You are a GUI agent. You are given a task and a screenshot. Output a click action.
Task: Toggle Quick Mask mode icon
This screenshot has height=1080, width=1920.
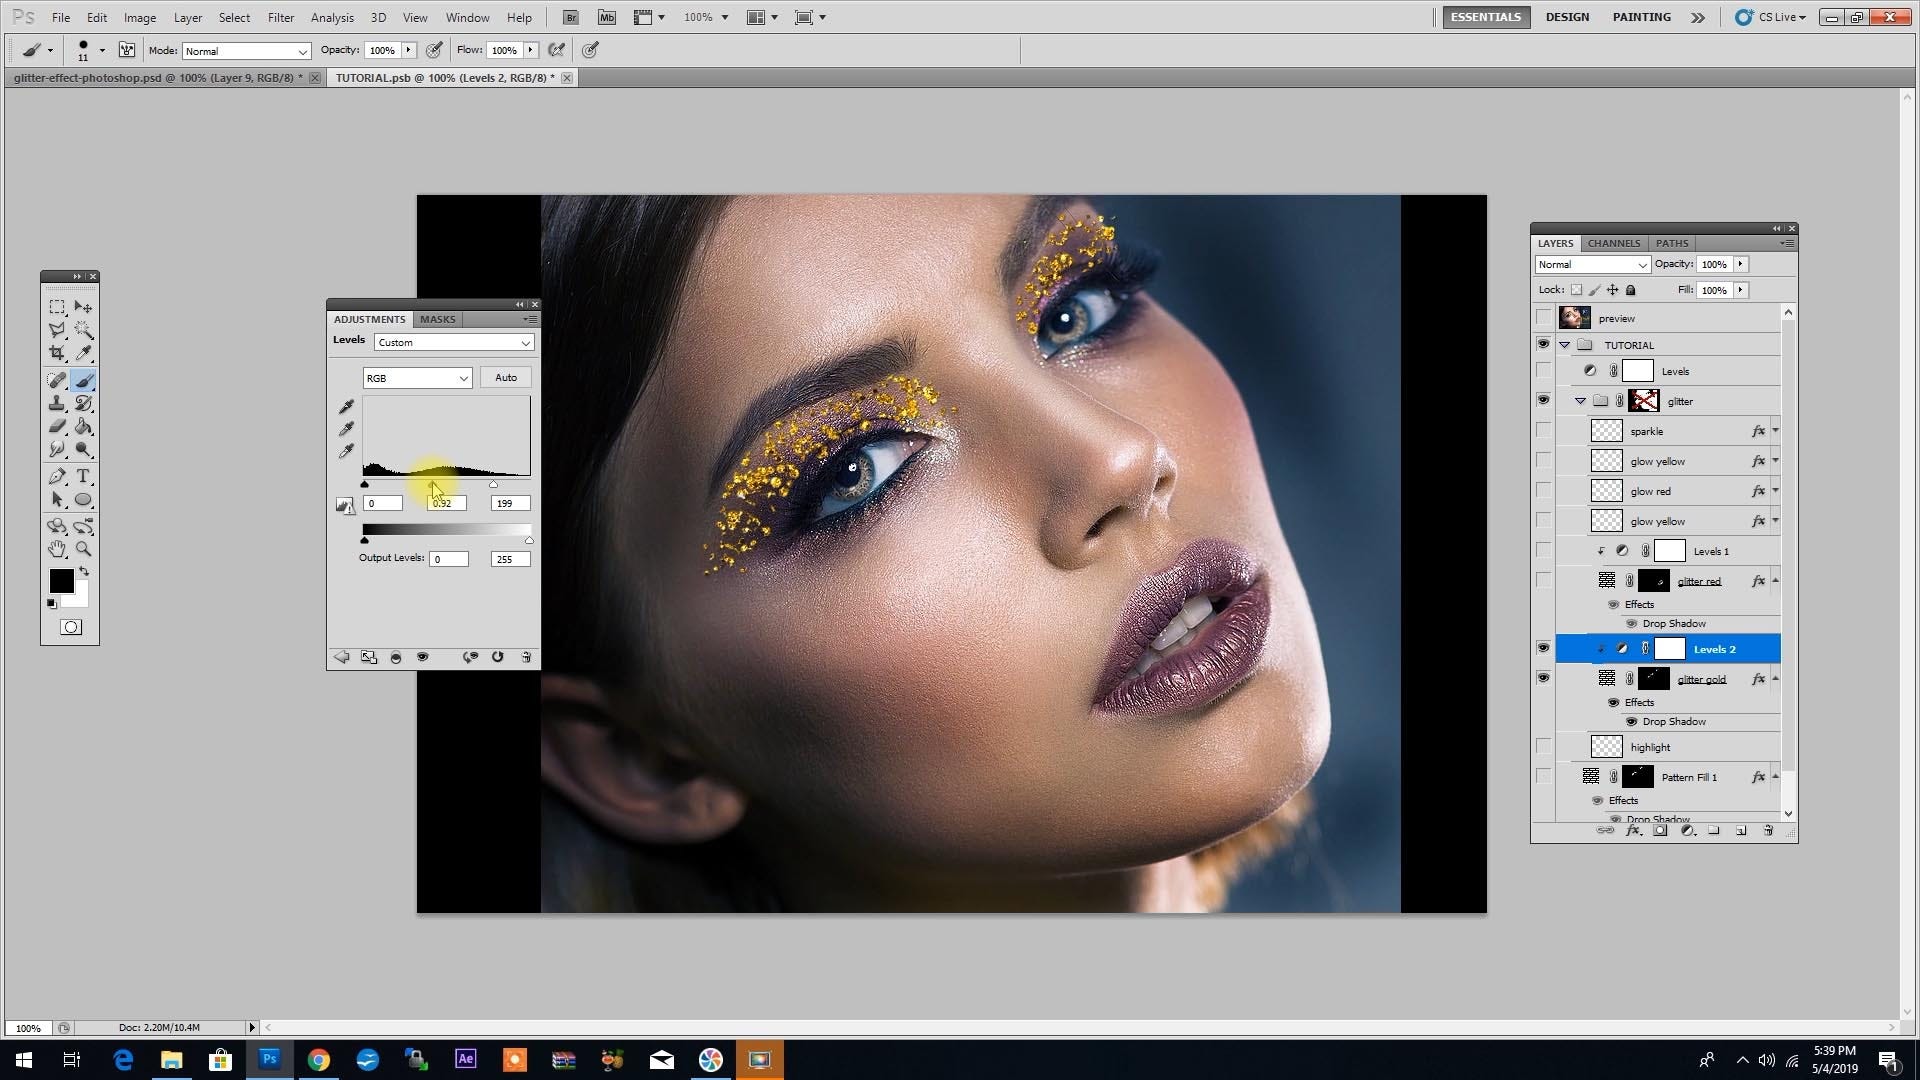71,627
